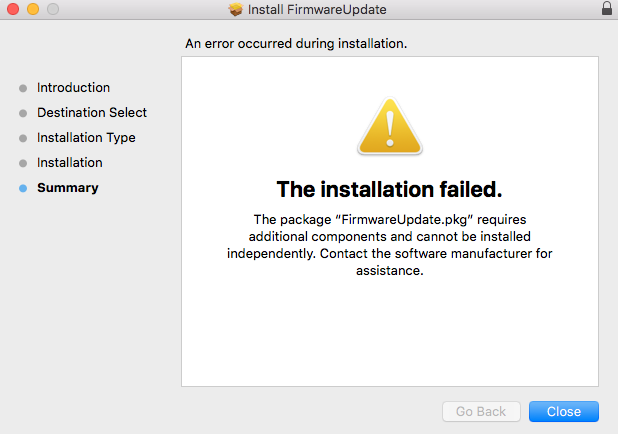Screen dimensions: 618x434
Task: Click the FirmwareUpdate.pkg error description text
Action: point(389,245)
